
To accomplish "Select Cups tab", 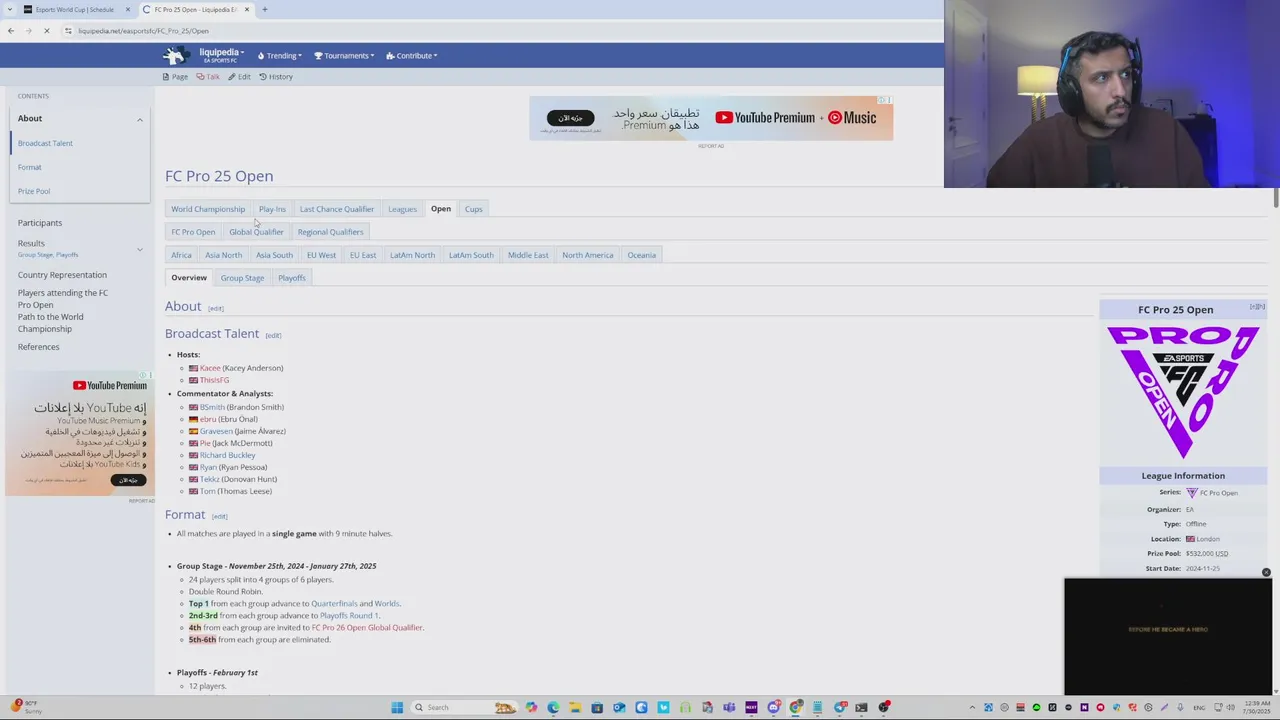I will point(473,209).
